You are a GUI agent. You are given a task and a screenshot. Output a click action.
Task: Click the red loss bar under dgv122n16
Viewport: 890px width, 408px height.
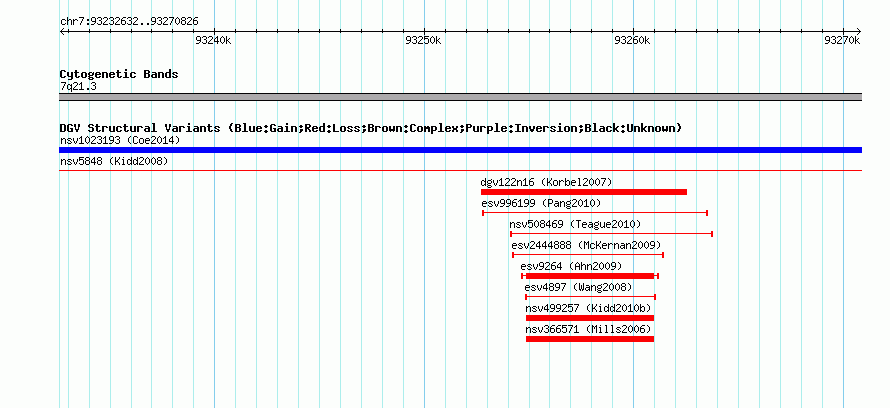click(583, 192)
